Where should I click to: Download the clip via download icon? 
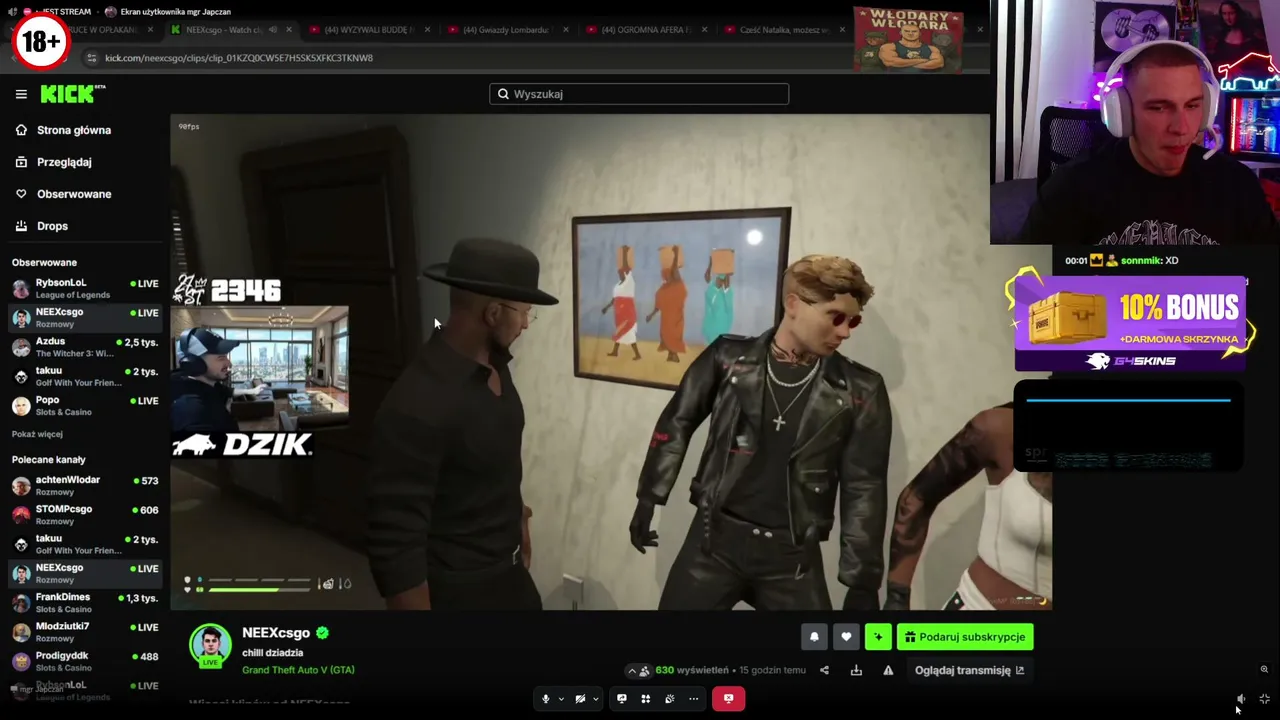(x=856, y=670)
